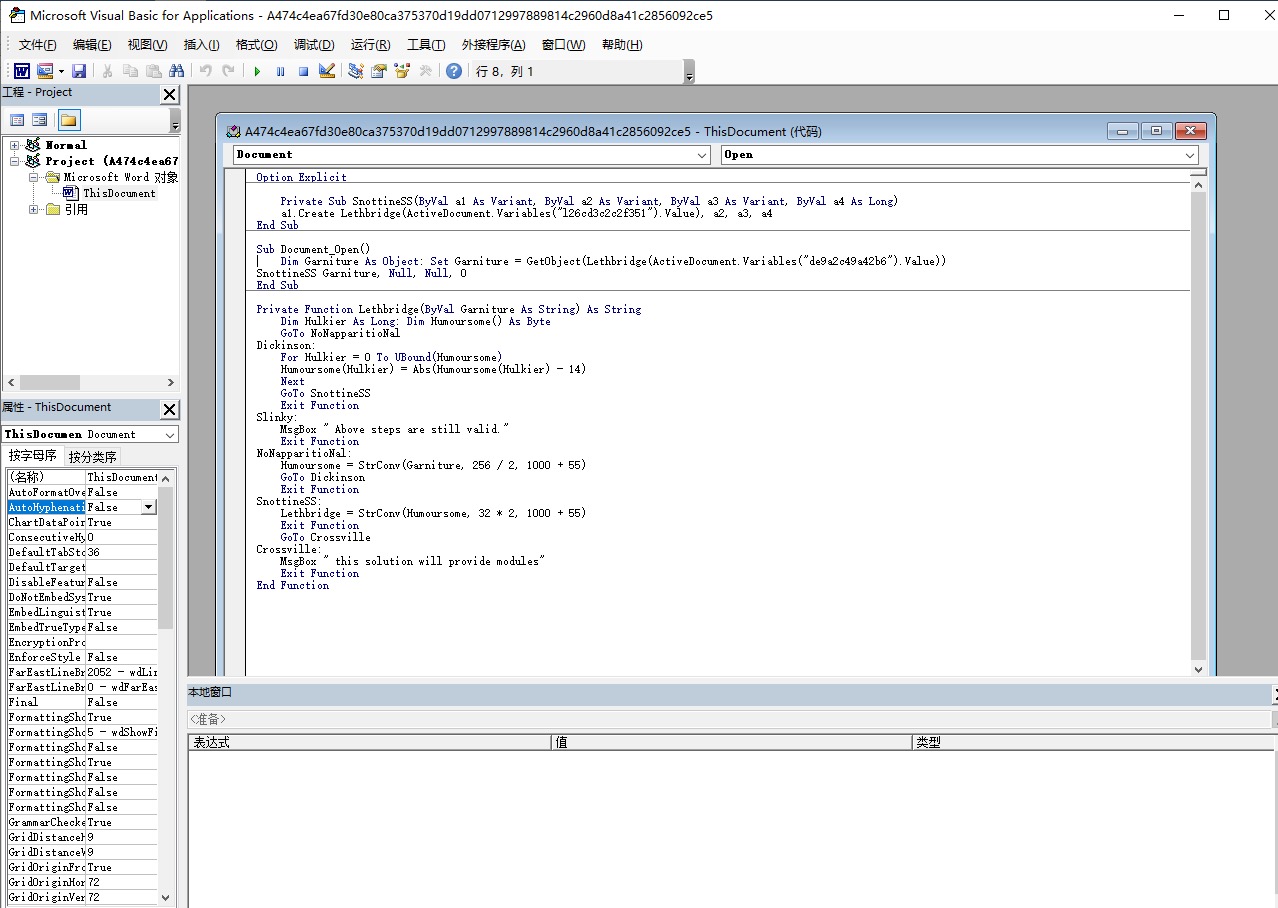1278x908 pixels.
Task: Open the ThisDocument object dropdown in Properties
Action: pyautogui.click(x=170, y=435)
